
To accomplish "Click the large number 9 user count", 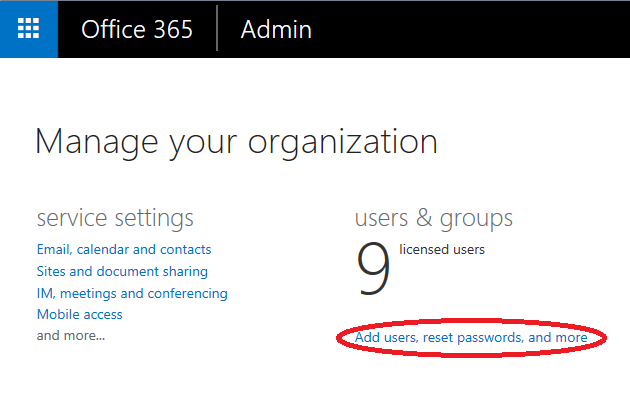I will tap(374, 268).
